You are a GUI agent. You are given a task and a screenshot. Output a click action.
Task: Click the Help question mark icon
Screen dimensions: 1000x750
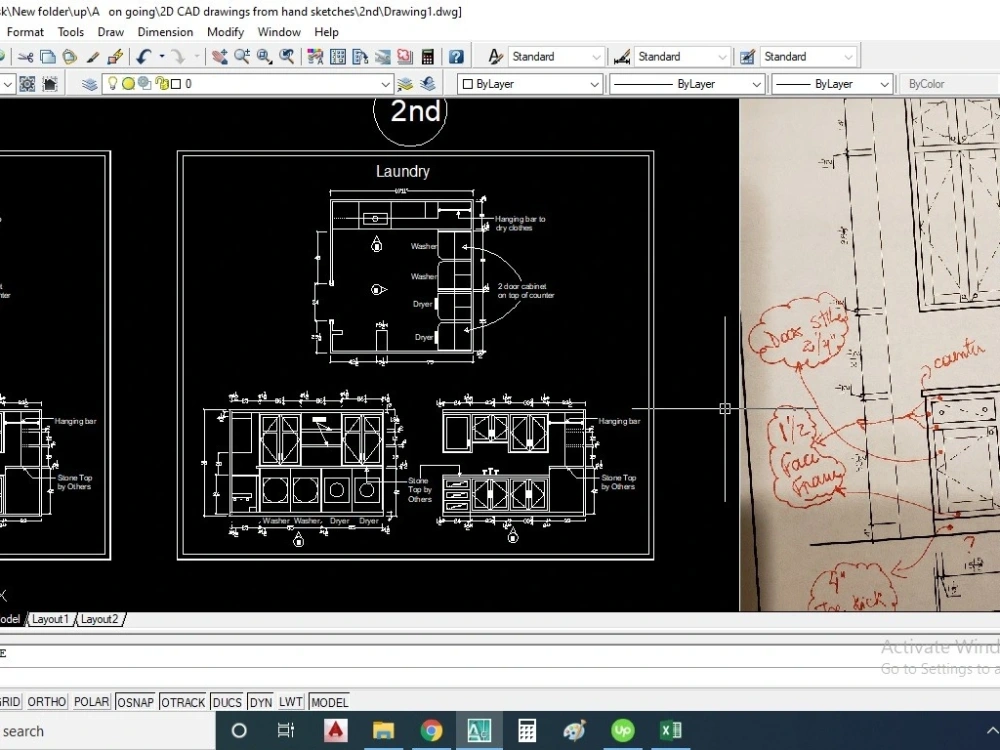pos(457,57)
